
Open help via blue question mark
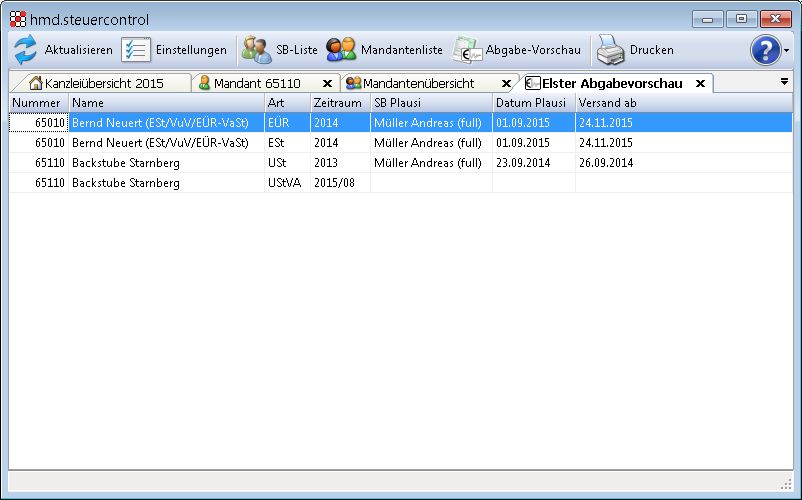(x=765, y=50)
